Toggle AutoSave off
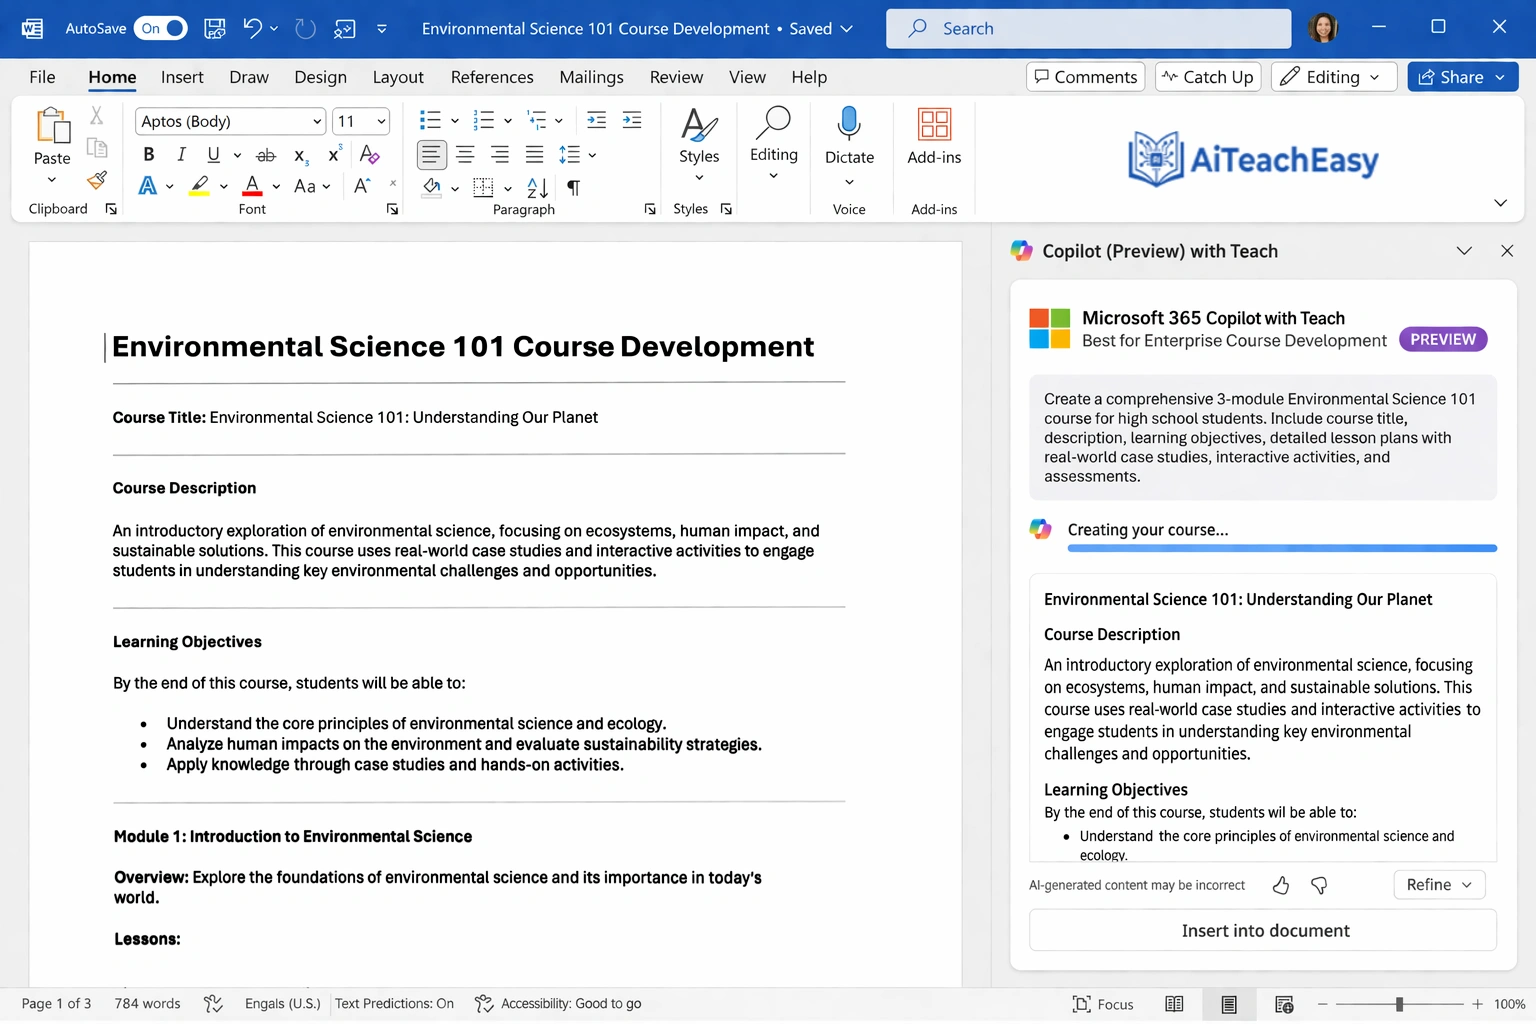Image resolution: width=1536 pixels, height=1024 pixels. coord(160,28)
